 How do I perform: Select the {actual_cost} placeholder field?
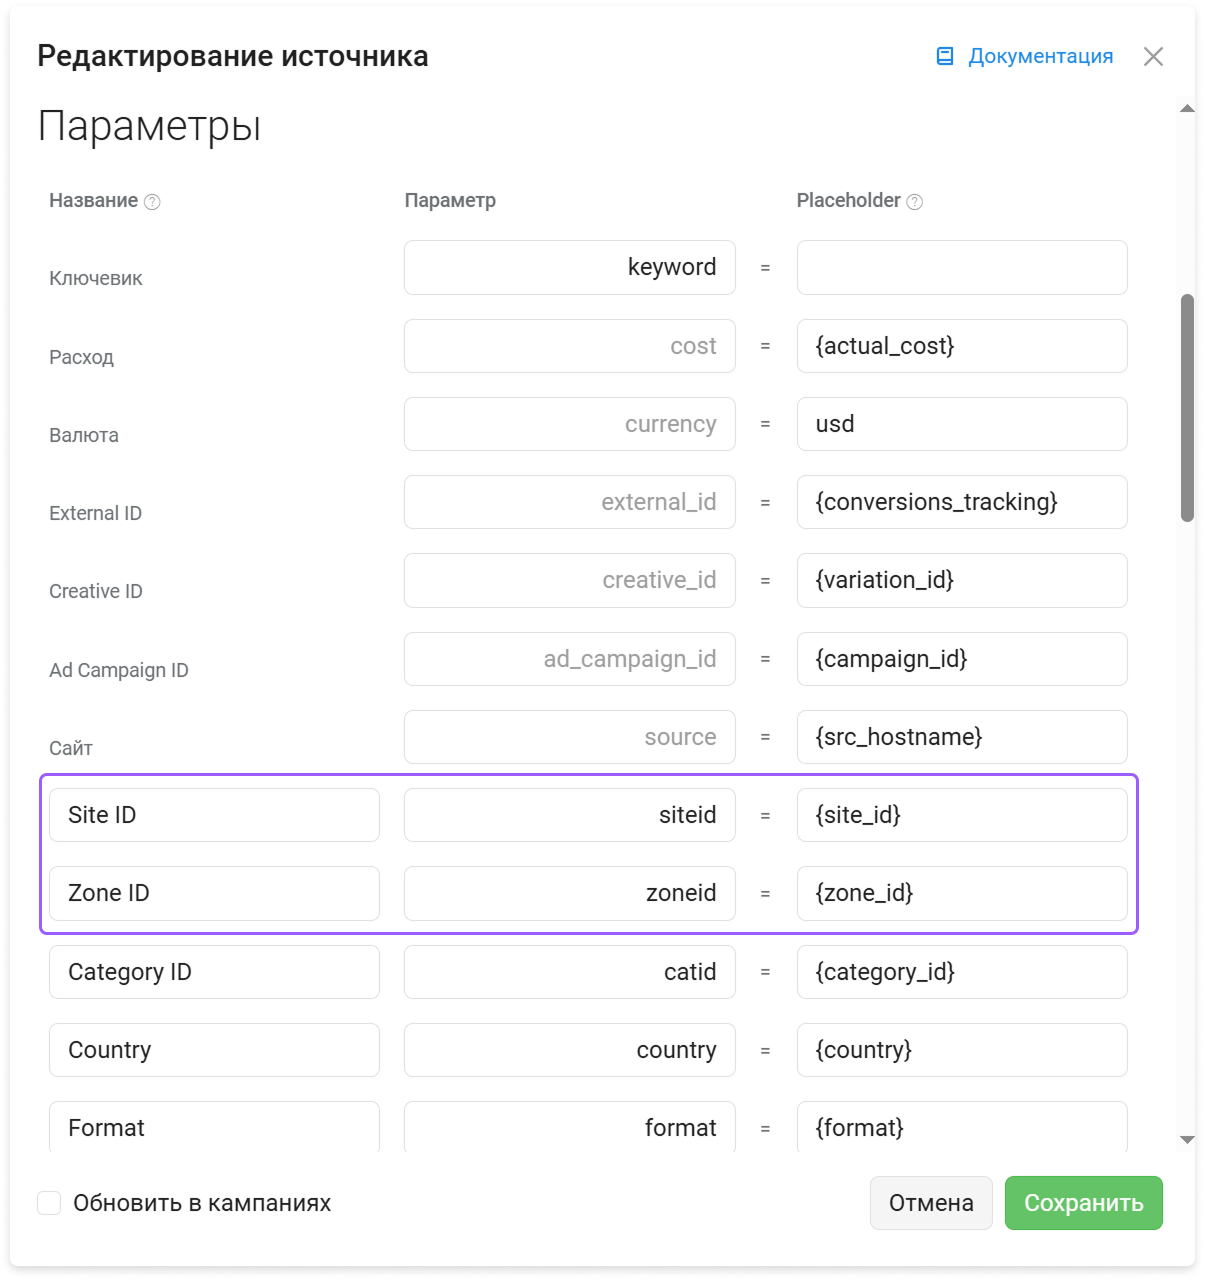coord(962,346)
